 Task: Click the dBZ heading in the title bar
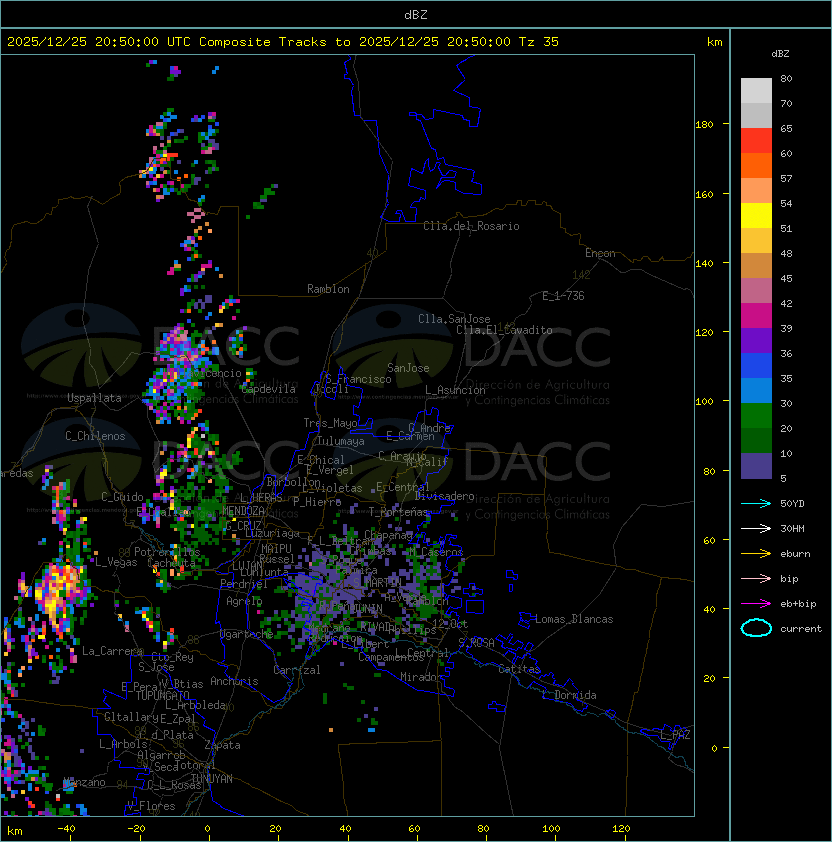click(416, 14)
